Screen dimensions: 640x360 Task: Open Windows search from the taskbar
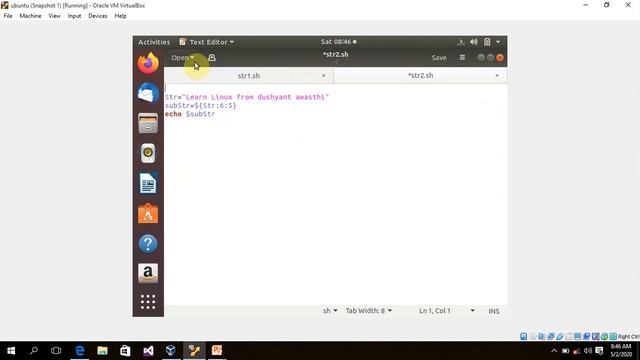pos(34,351)
